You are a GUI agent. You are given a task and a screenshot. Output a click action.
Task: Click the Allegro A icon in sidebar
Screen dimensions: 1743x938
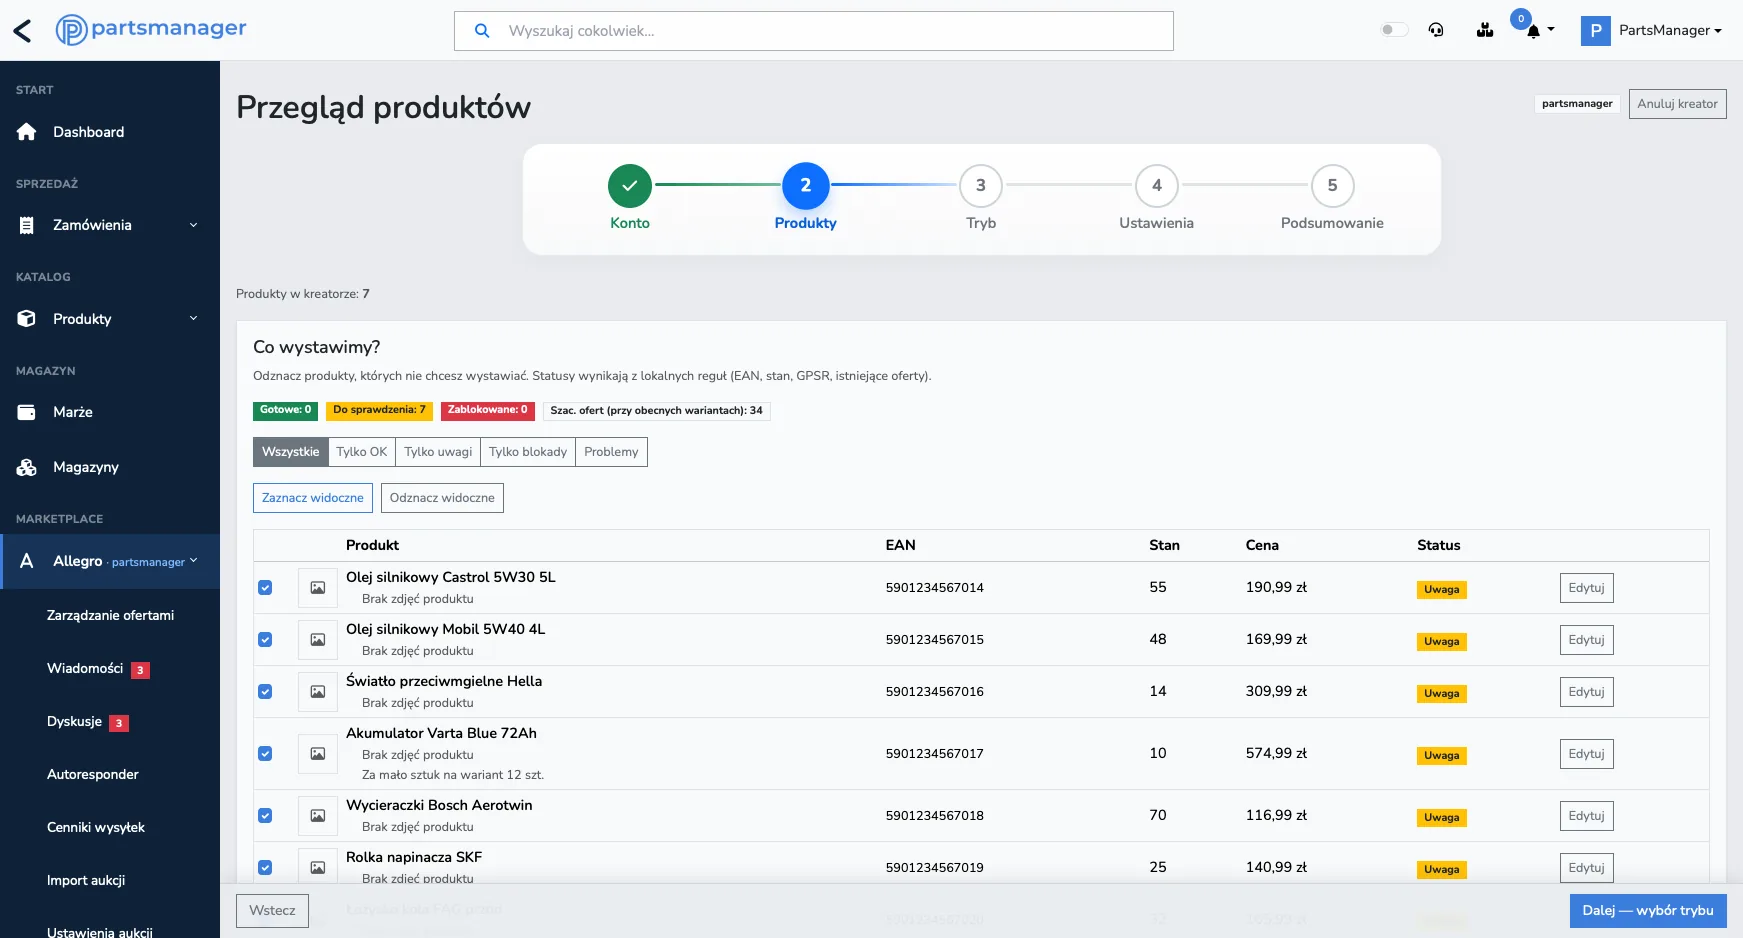(27, 561)
